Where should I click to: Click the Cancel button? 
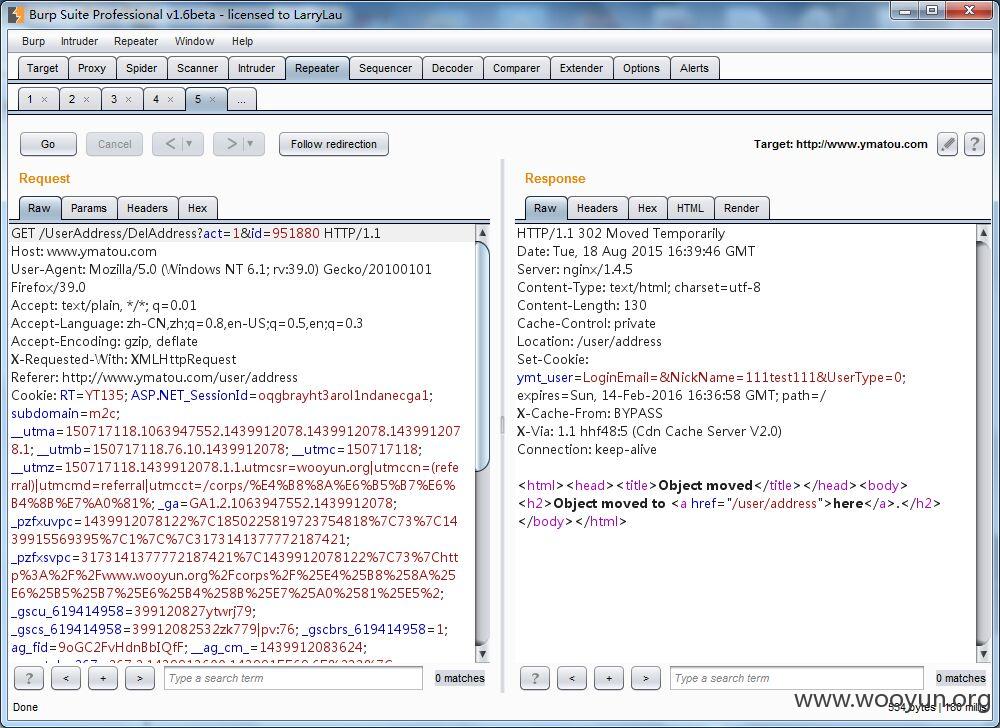coord(115,144)
